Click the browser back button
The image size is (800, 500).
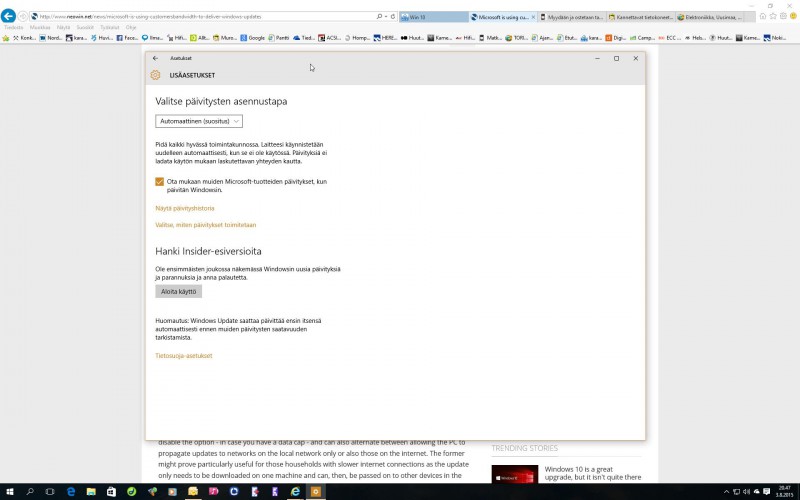(x=10, y=17)
